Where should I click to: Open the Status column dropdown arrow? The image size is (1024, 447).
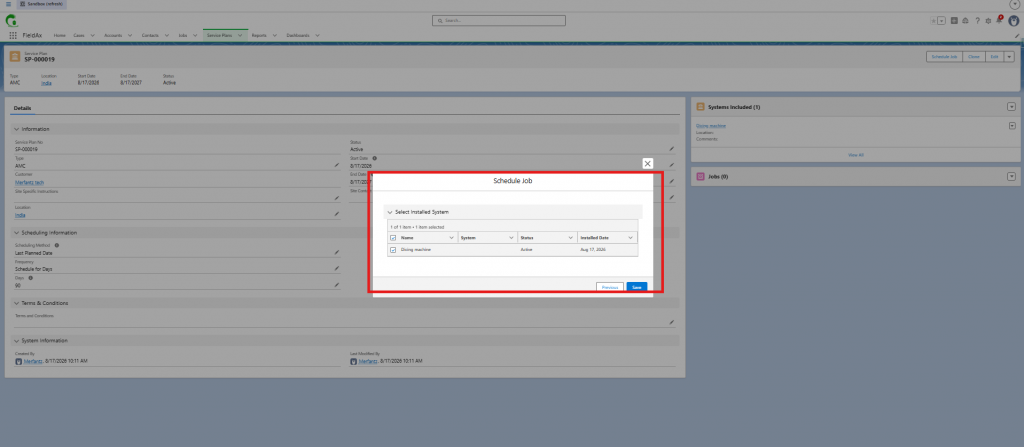(570, 238)
